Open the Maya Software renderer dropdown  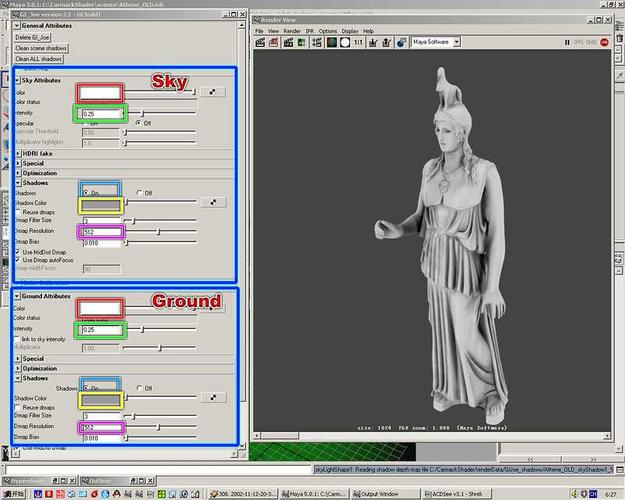(436, 43)
